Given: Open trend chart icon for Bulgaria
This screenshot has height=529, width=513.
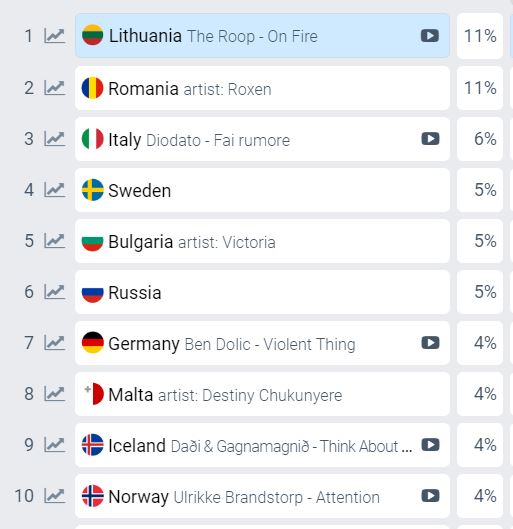Looking at the screenshot, I should [x=54, y=241].
